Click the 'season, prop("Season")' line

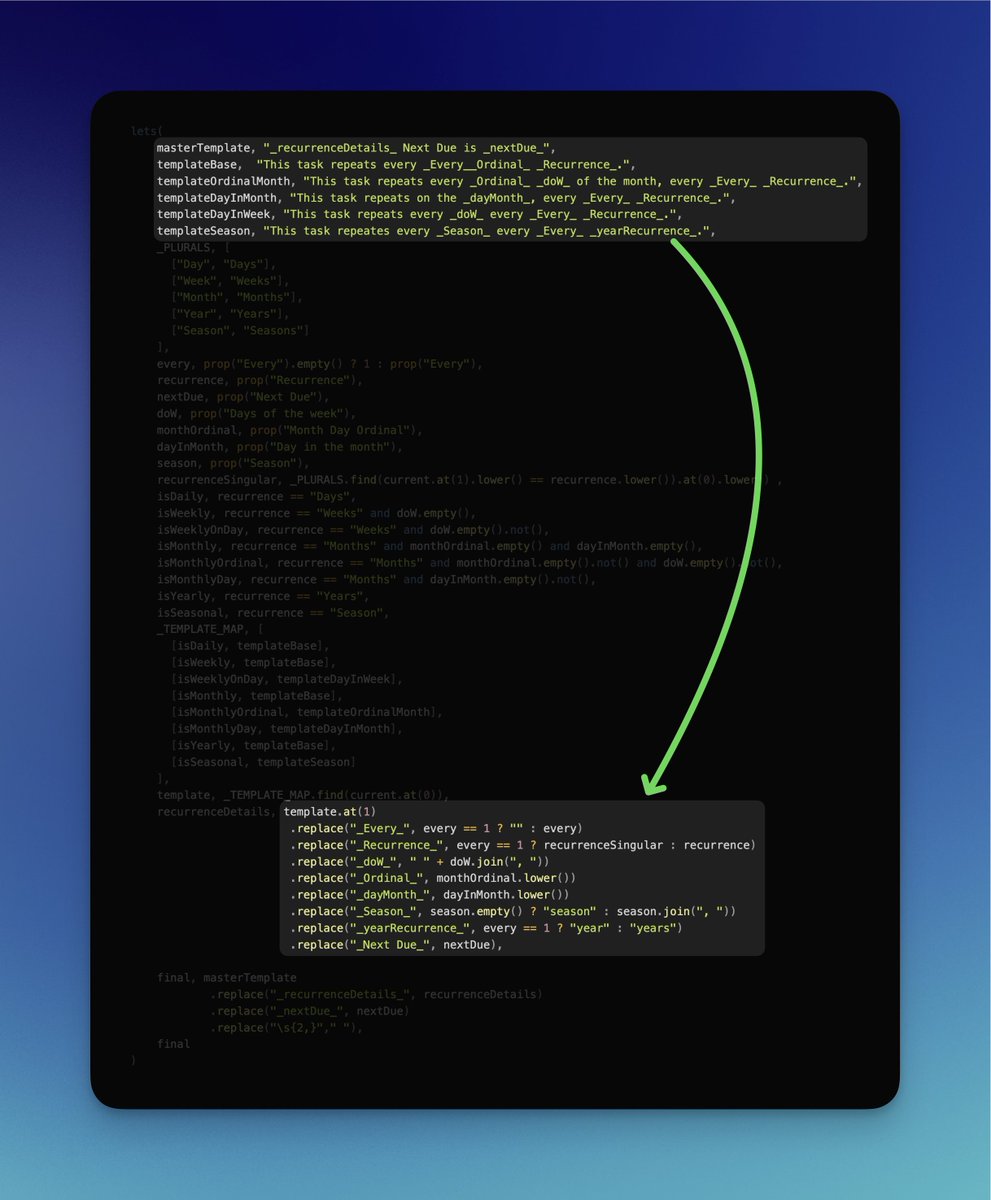tap(233, 464)
